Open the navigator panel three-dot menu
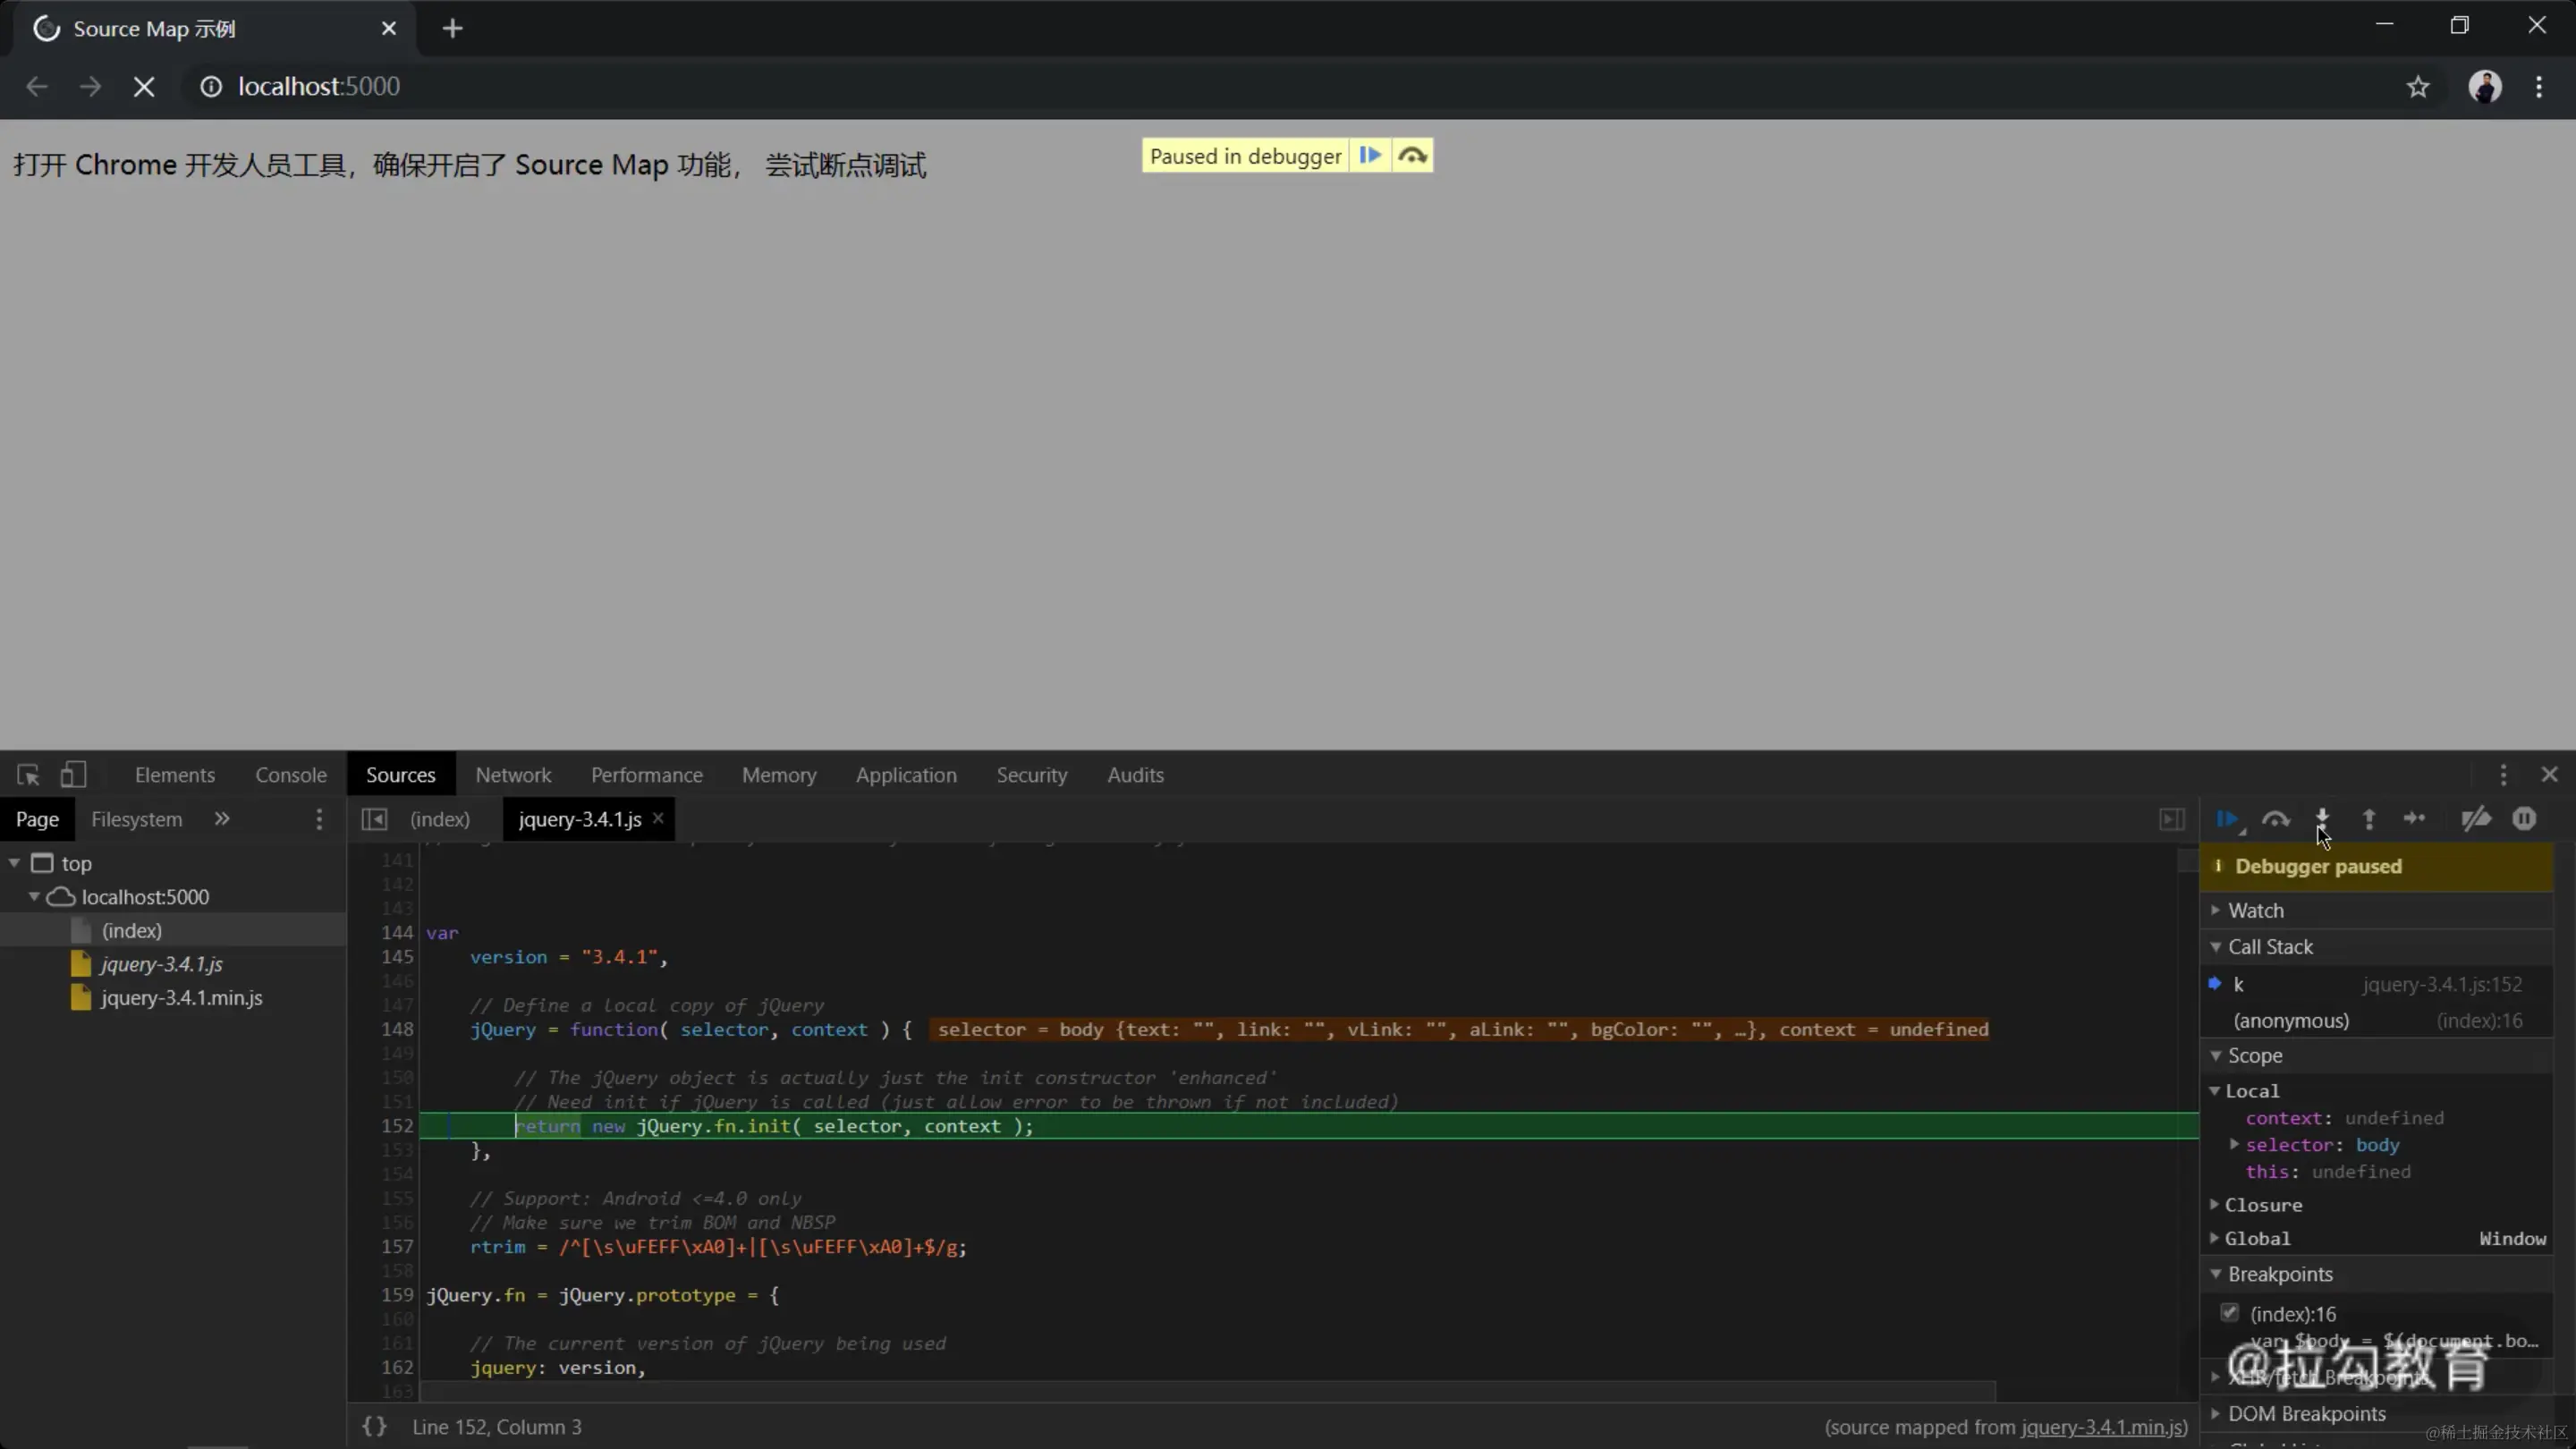Screen dimensions: 2576x1449 319,819
